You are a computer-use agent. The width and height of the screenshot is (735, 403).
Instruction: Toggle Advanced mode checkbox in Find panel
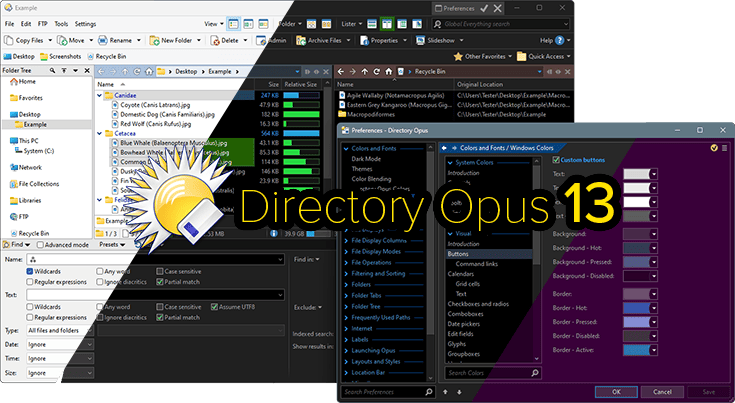click(x=40, y=245)
